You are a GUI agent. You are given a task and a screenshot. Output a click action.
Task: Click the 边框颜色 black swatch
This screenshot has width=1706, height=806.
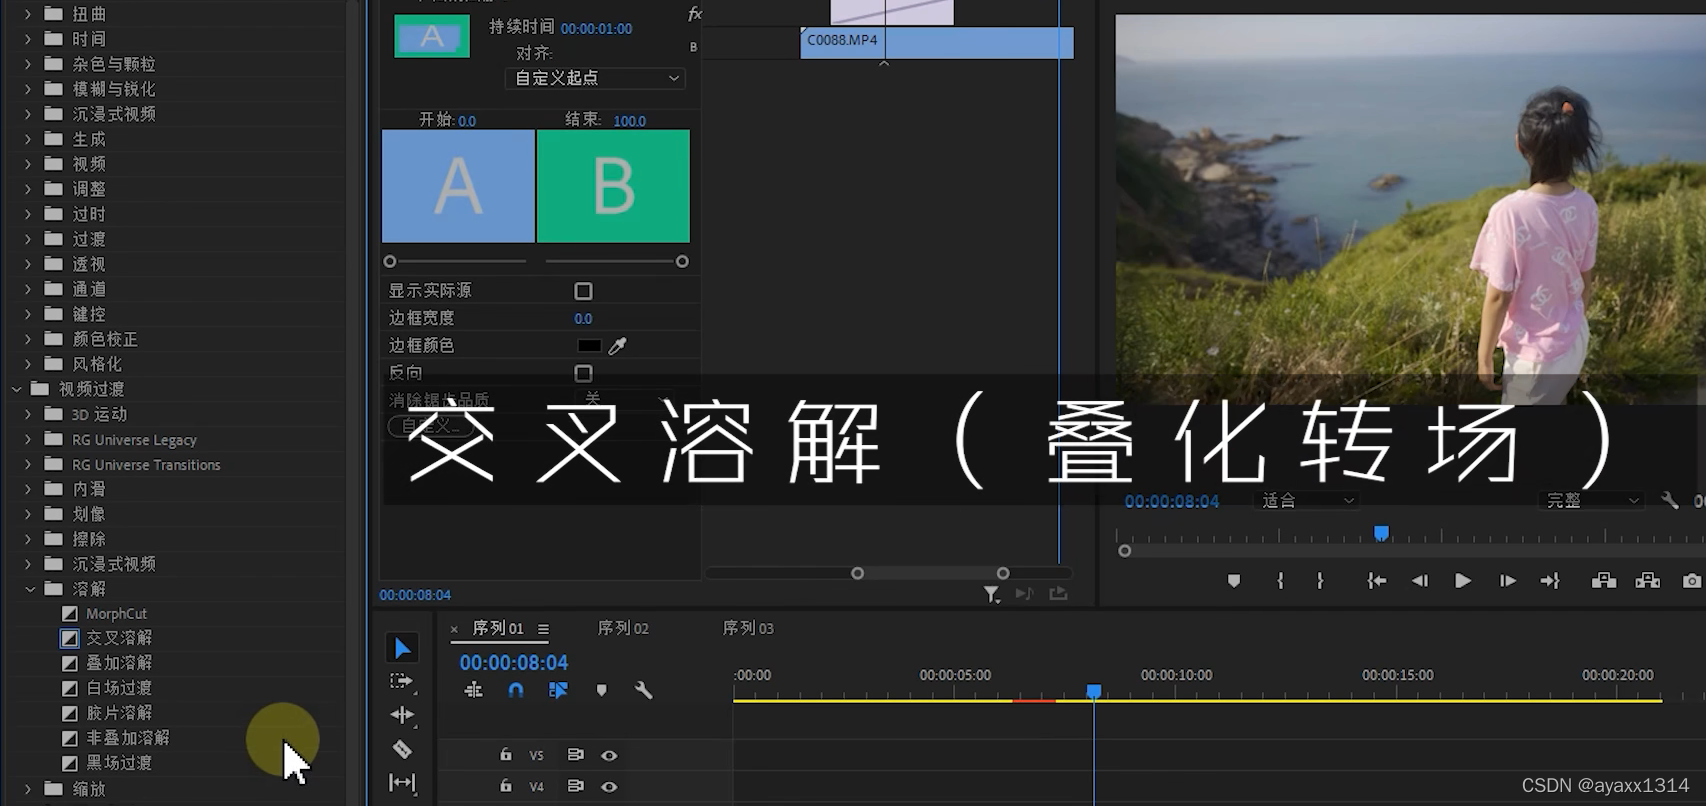589,346
